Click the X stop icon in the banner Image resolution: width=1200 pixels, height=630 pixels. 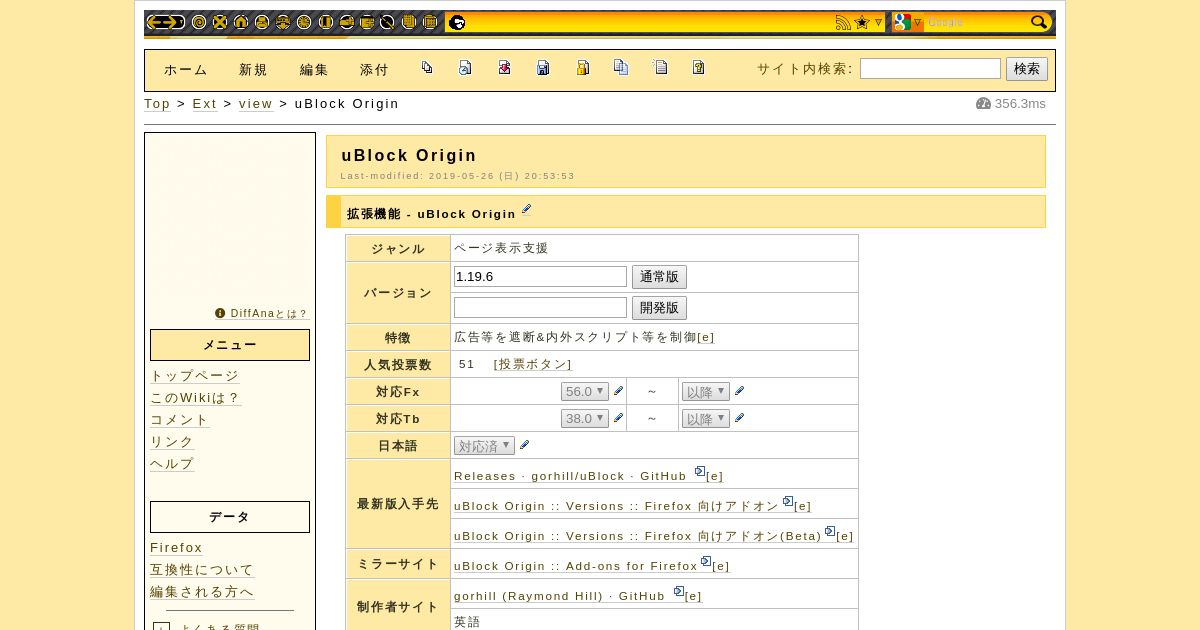coord(220,22)
